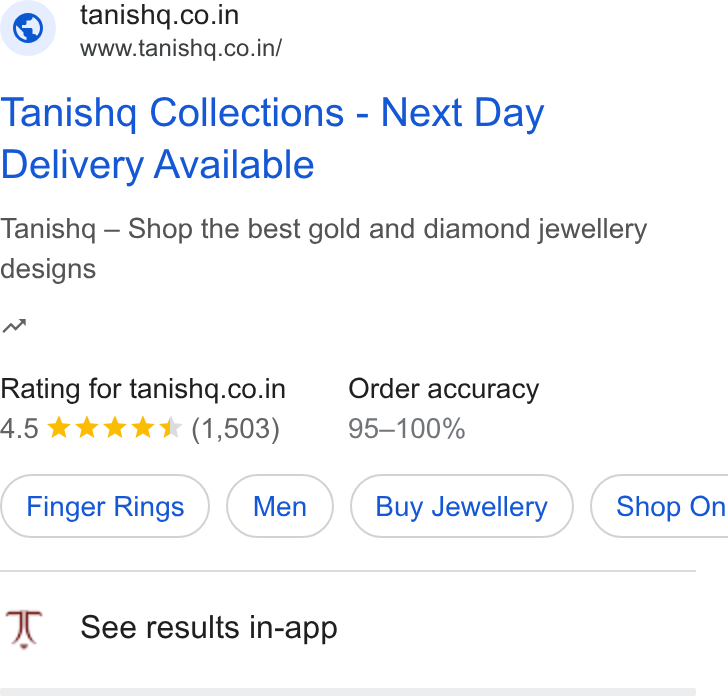Click the fourth gold rating star
This screenshot has width=728, height=696.
click(143, 428)
